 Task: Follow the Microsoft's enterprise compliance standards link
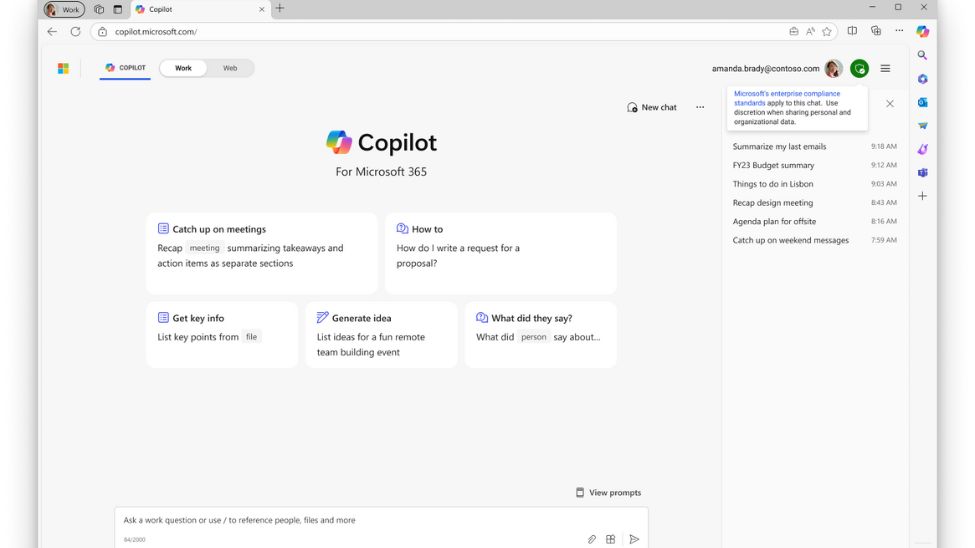787,98
